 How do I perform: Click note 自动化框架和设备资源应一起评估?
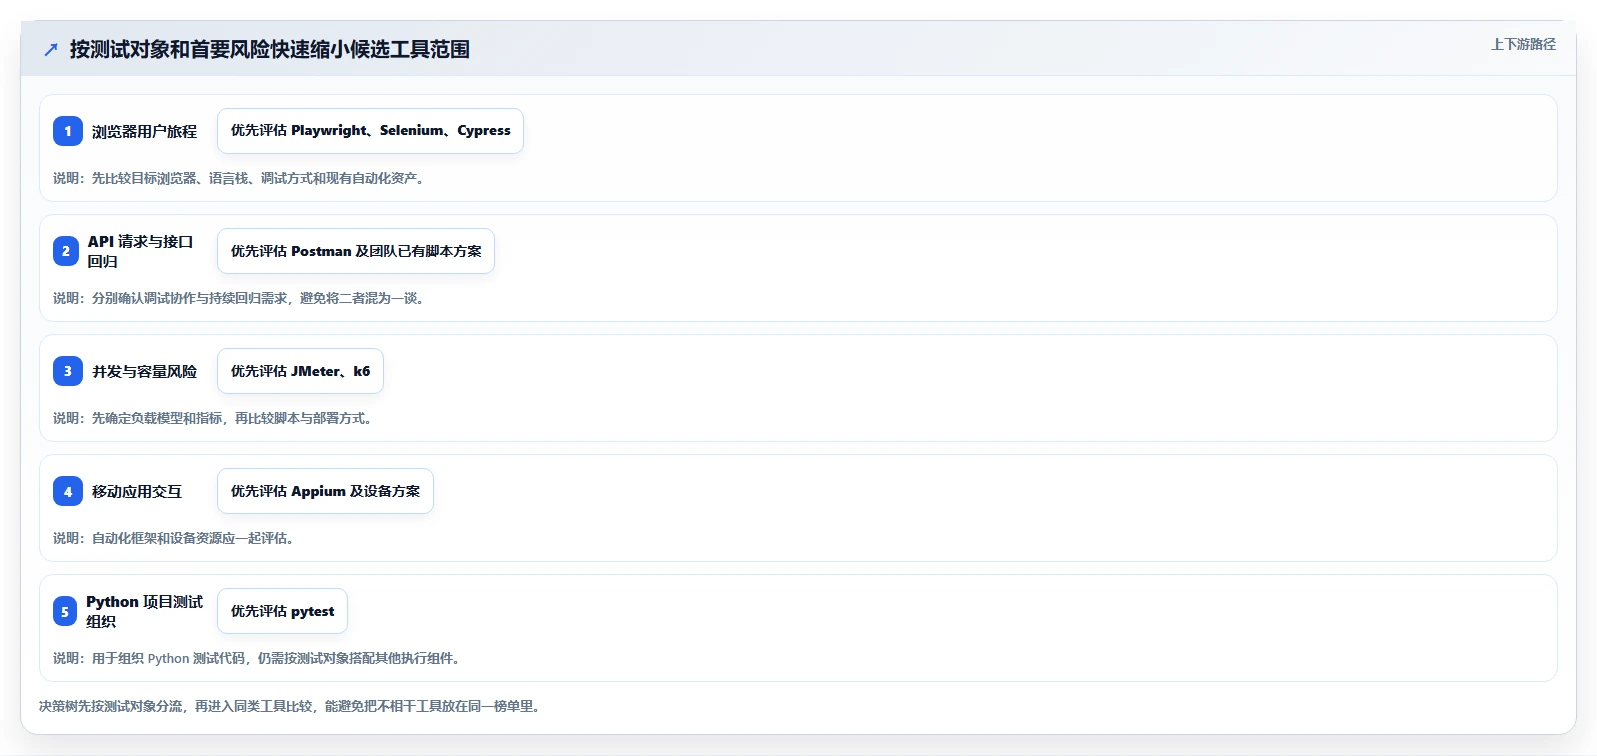pos(175,538)
